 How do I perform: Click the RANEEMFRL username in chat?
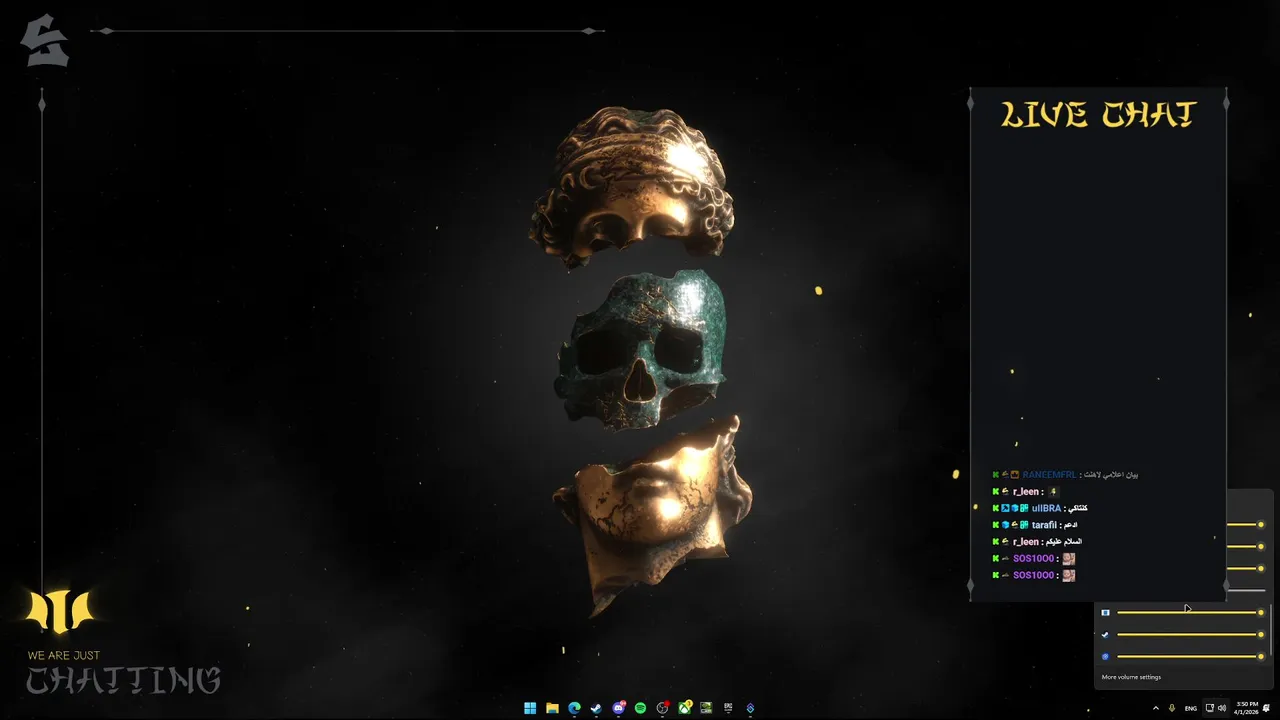pos(1049,475)
